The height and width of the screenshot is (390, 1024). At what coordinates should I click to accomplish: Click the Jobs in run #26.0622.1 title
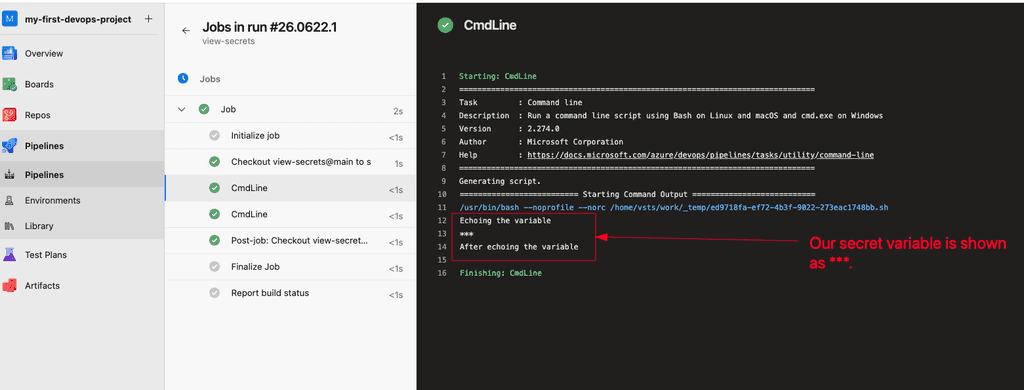pyautogui.click(x=270, y=27)
